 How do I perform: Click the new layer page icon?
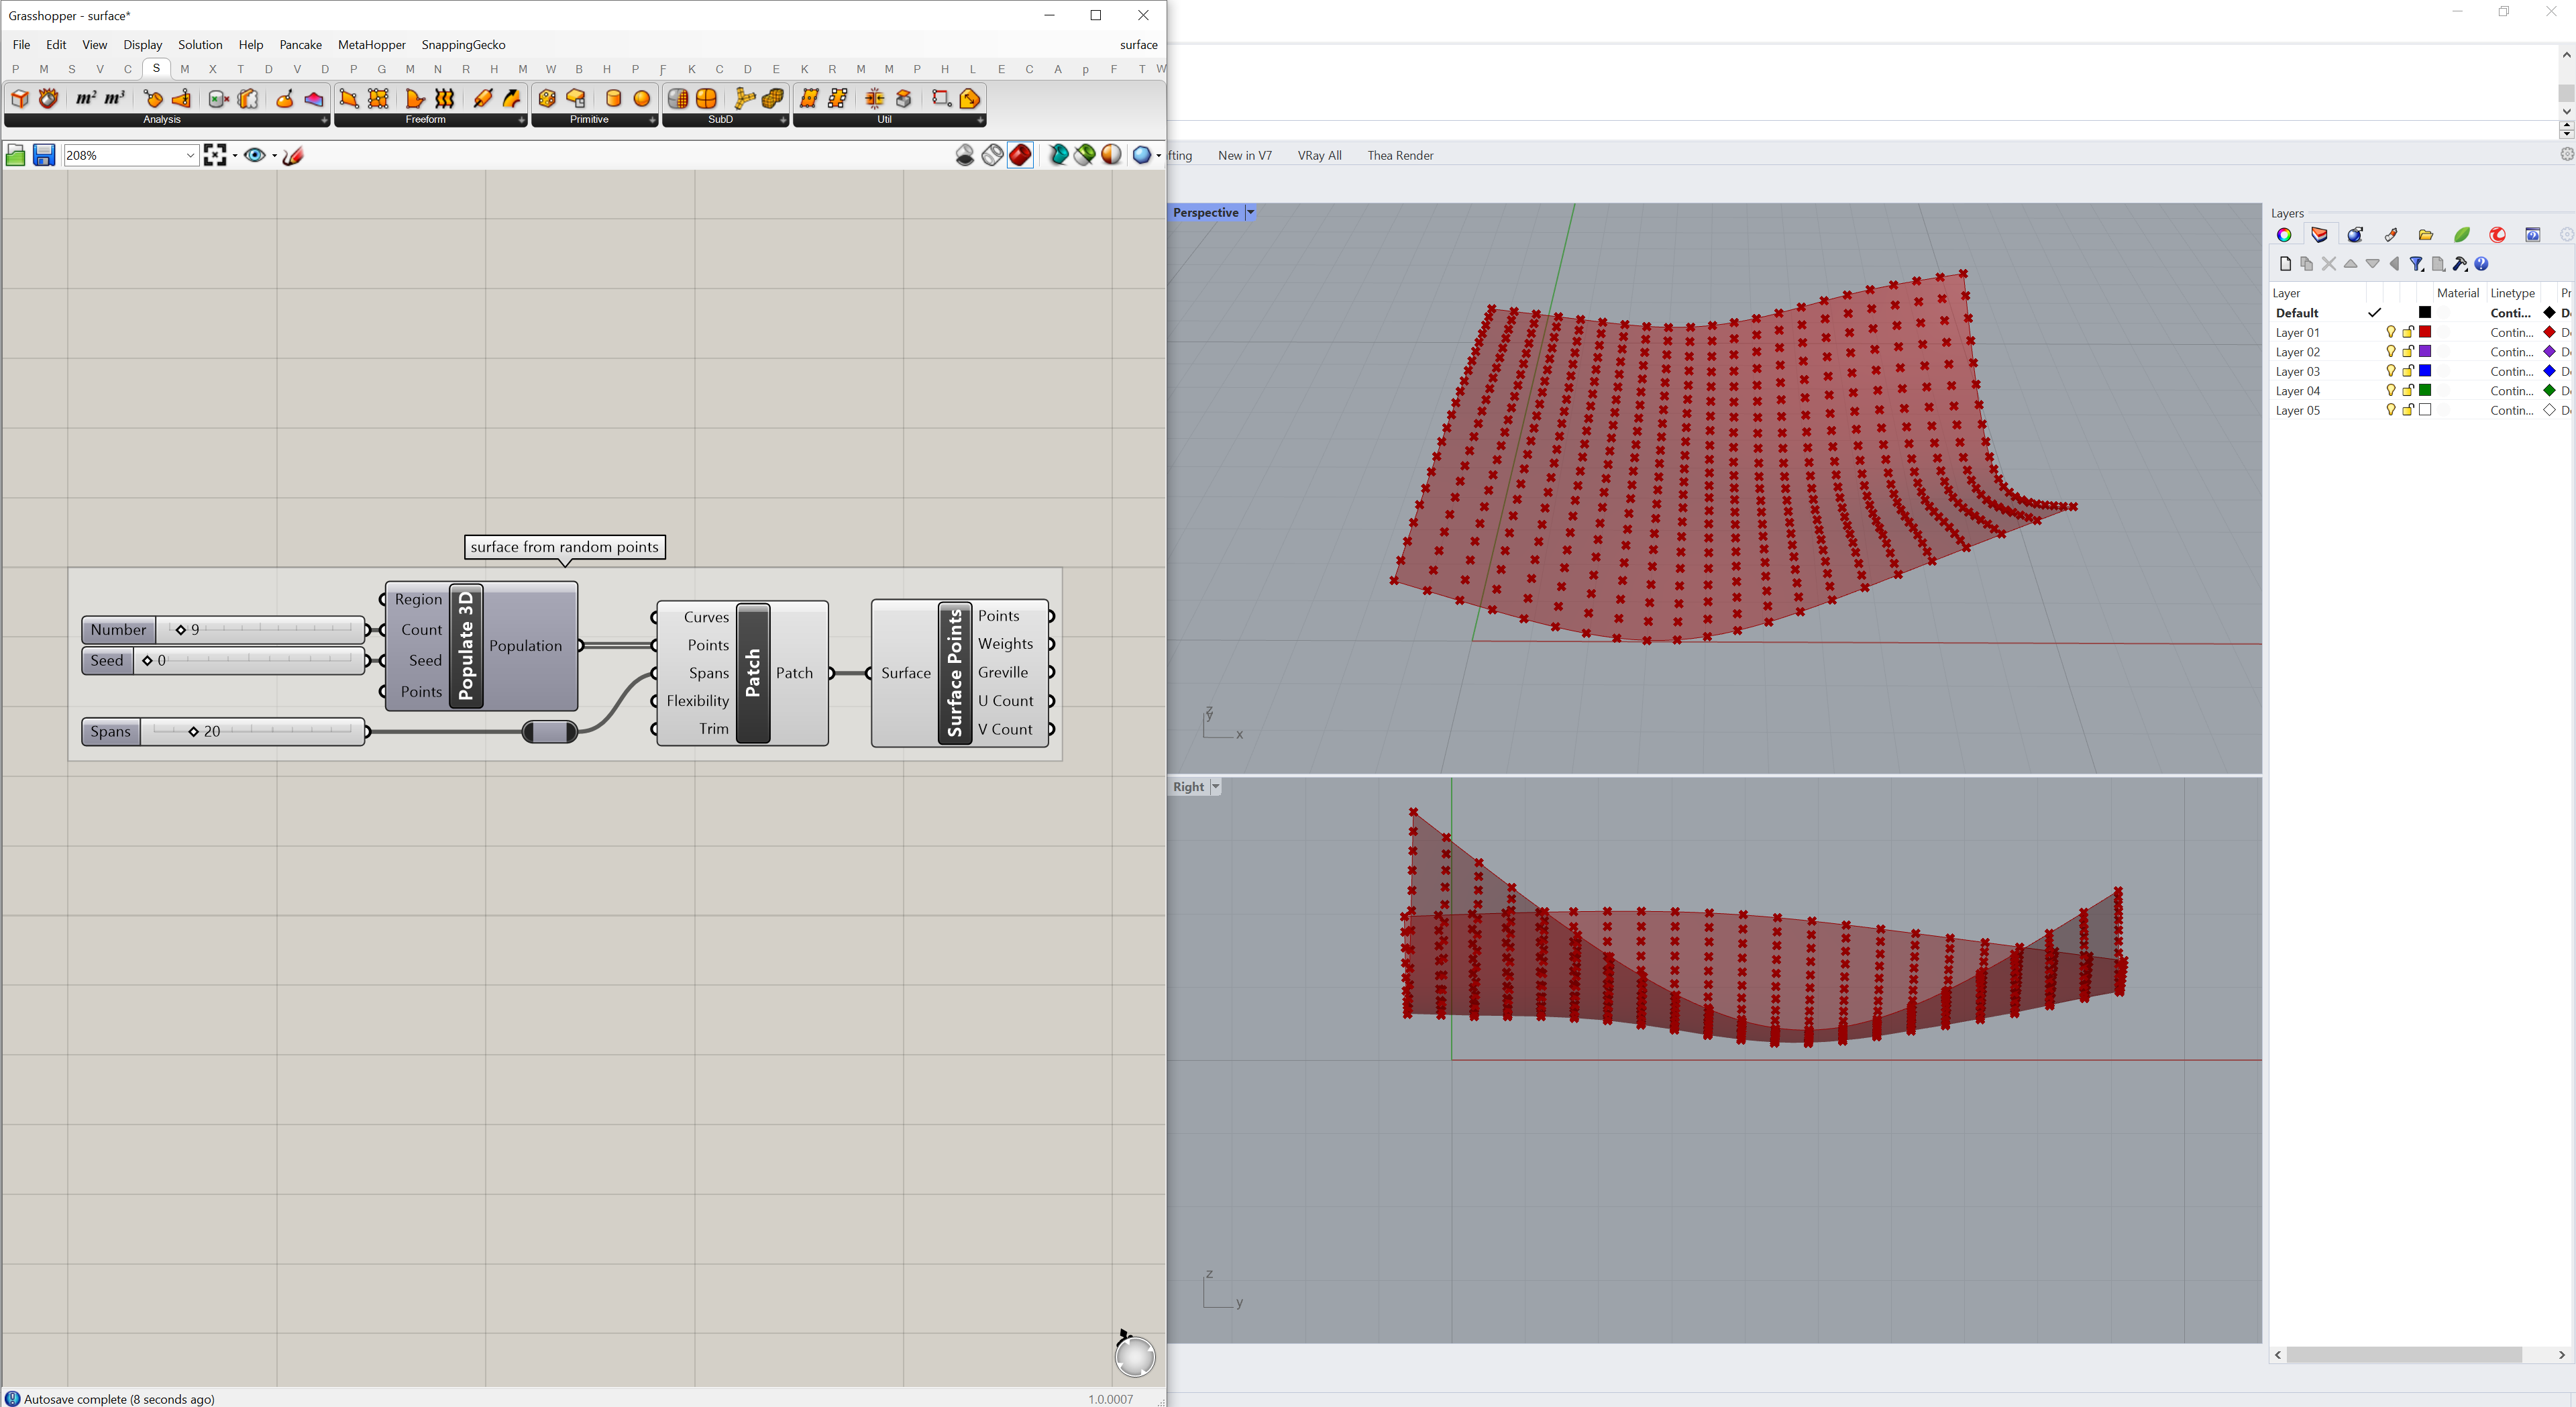point(2285,264)
